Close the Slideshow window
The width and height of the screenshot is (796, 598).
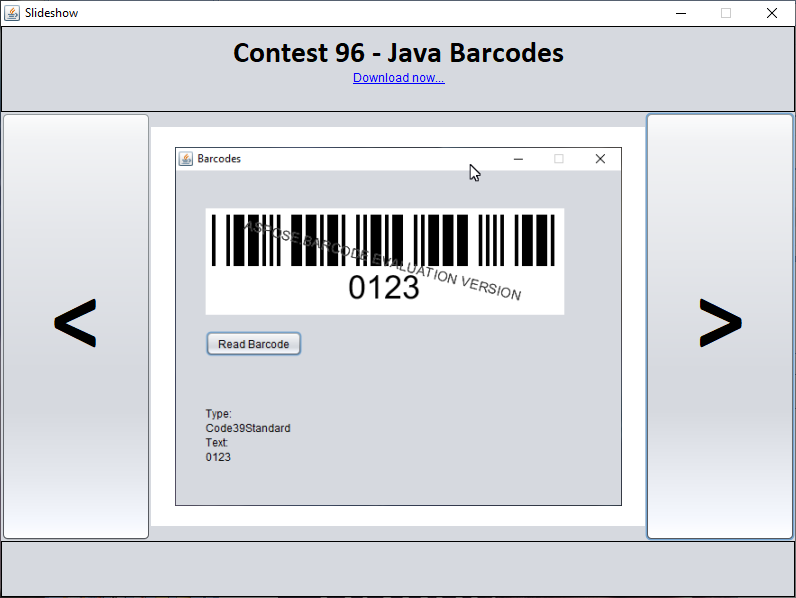pyautogui.click(x=772, y=13)
